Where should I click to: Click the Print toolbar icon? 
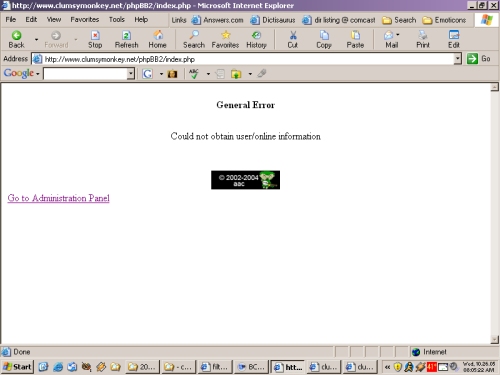423,35
